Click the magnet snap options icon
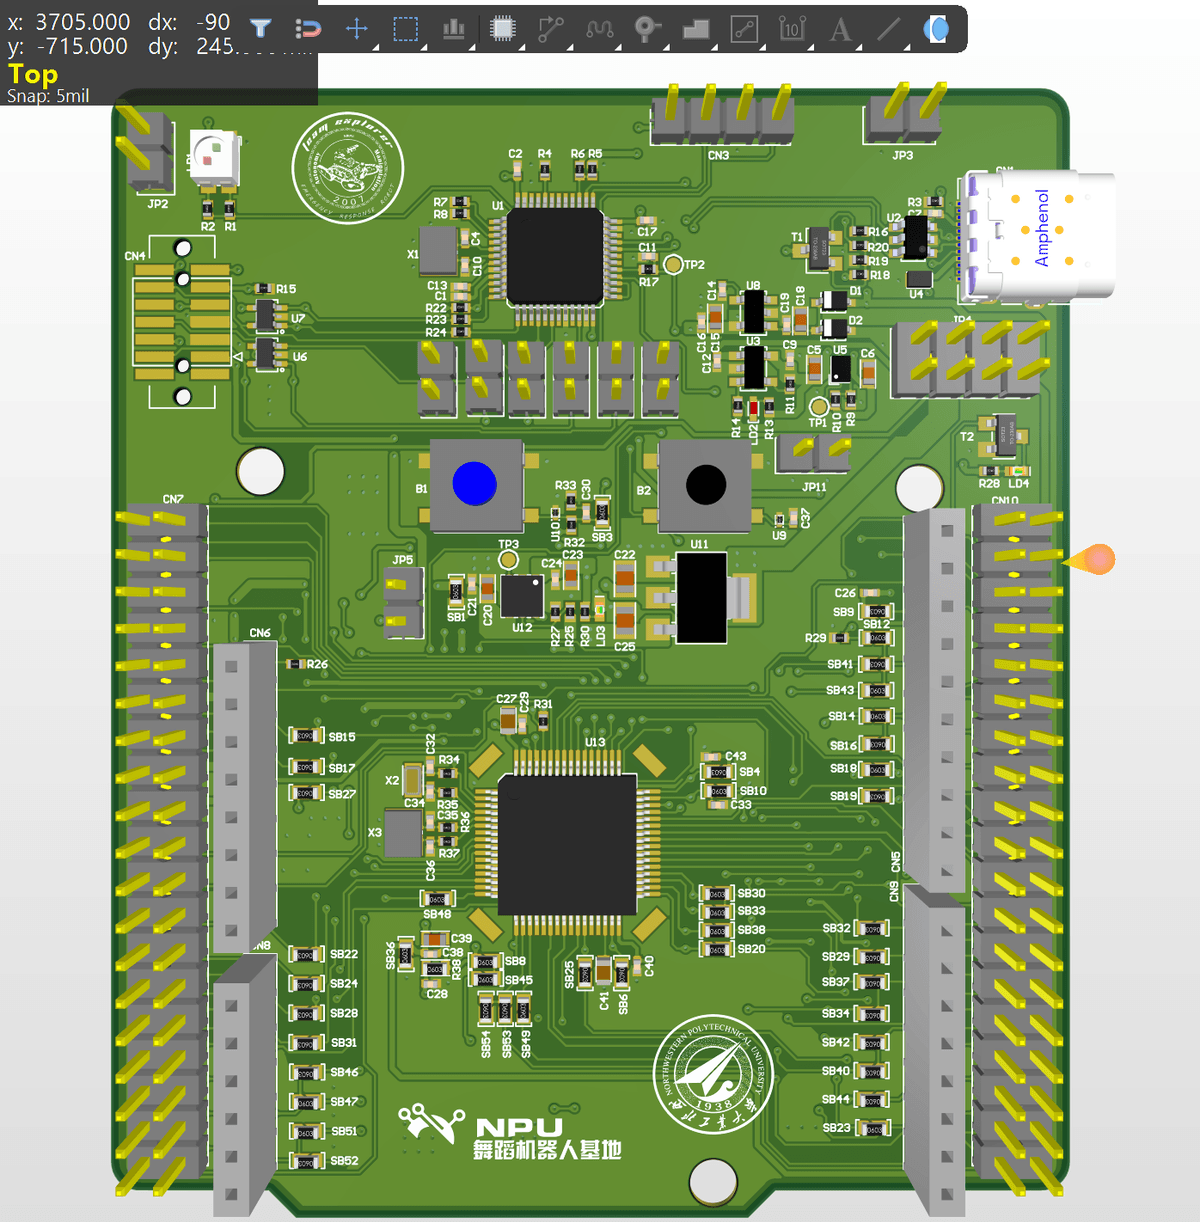Viewport: 1200px width, 1222px height. point(308,29)
